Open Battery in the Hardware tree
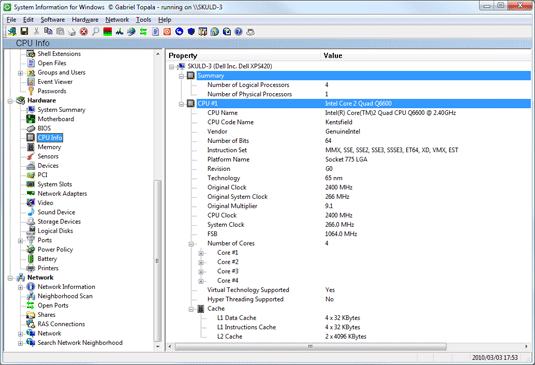 coord(47,259)
